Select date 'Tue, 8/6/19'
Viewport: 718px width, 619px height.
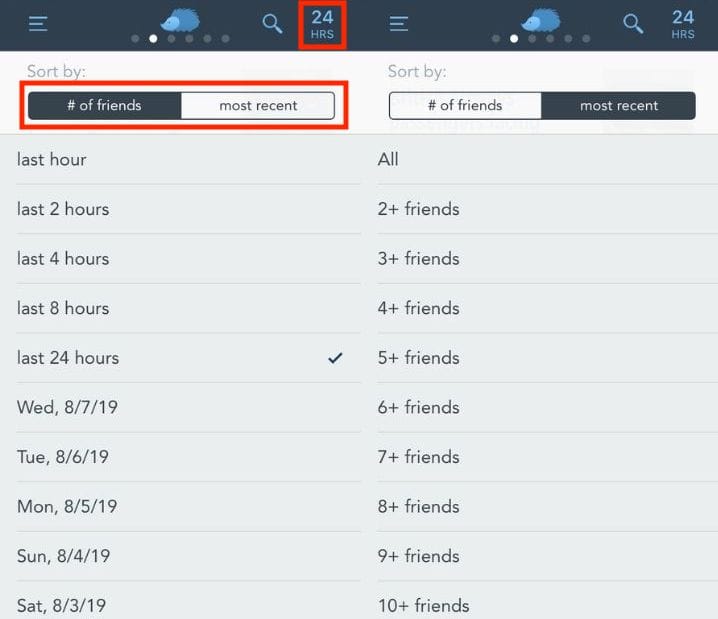63,457
